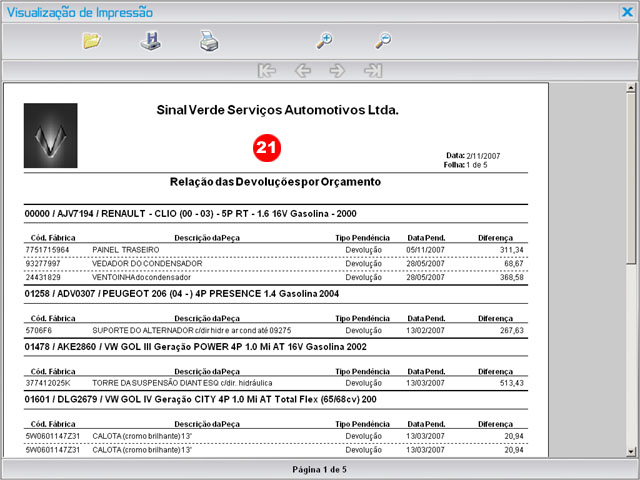This screenshot has height=480, width=640.
Task: Select the RENAULT CLIO header line
Action: point(191,213)
